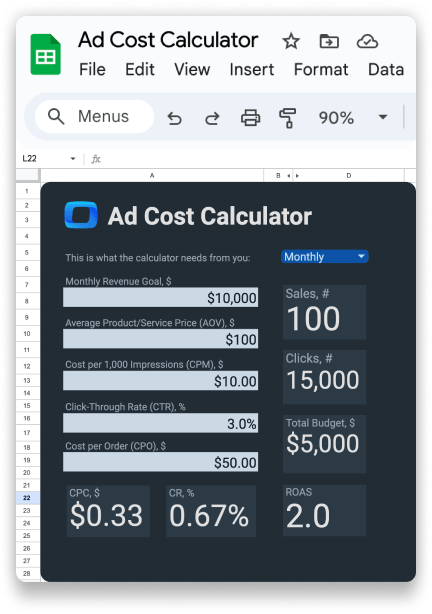Check cloud save status icon
This screenshot has width=432, height=614.
pyautogui.click(x=367, y=41)
